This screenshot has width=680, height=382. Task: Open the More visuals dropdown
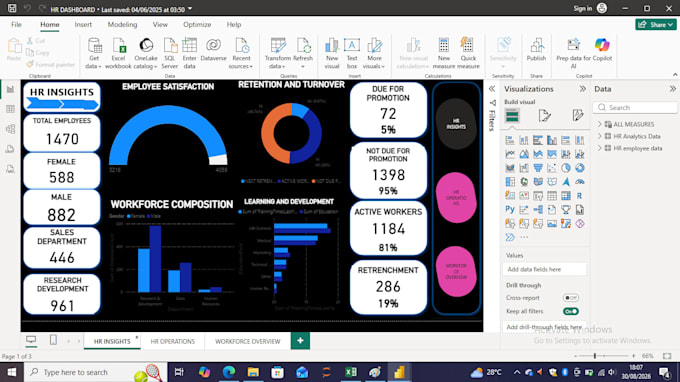(374, 53)
